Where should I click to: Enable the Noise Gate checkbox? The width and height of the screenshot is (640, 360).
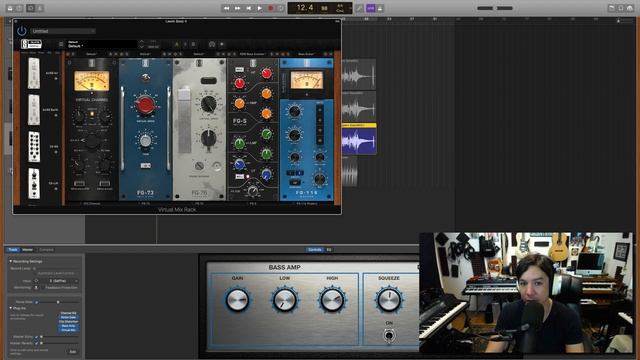click(x=36, y=302)
